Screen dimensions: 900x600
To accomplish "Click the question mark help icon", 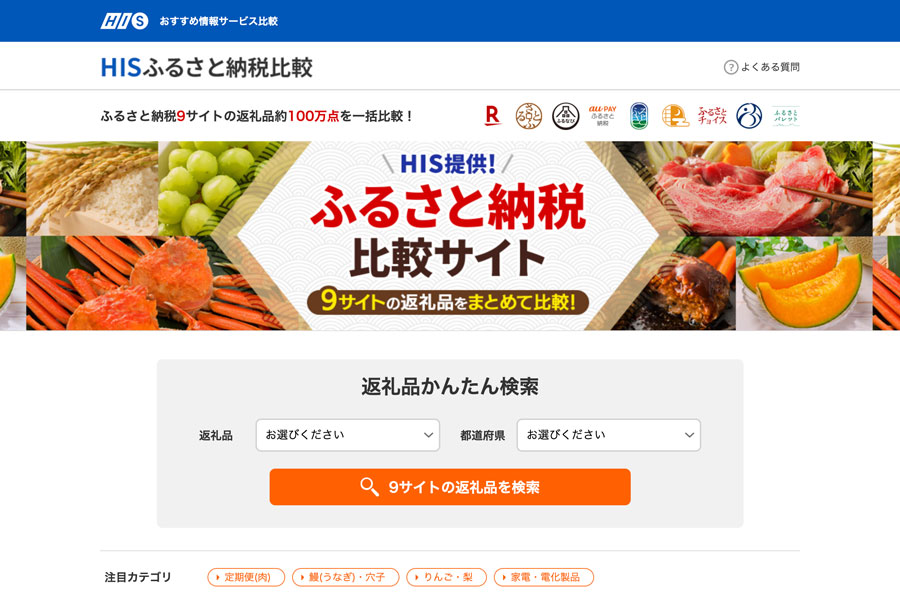I will (731, 67).
